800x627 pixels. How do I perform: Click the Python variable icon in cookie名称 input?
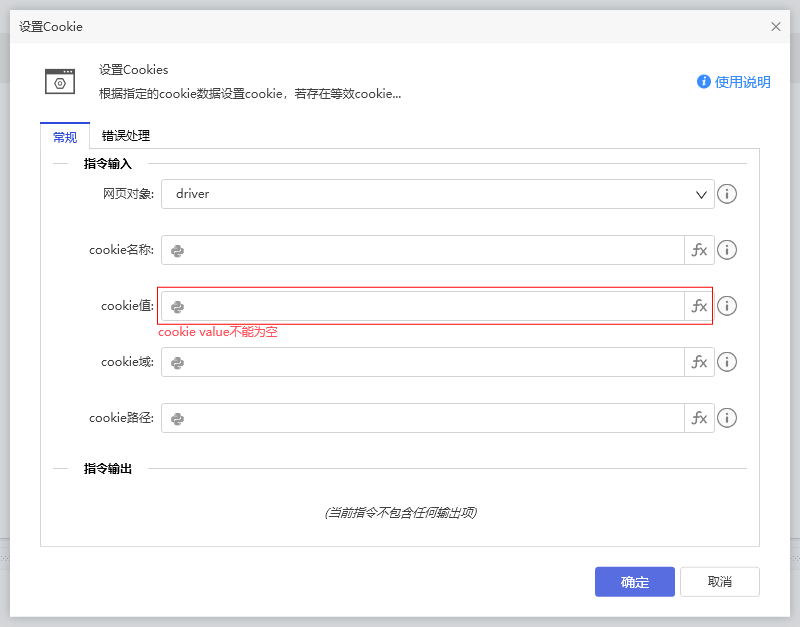pos(177,250)
